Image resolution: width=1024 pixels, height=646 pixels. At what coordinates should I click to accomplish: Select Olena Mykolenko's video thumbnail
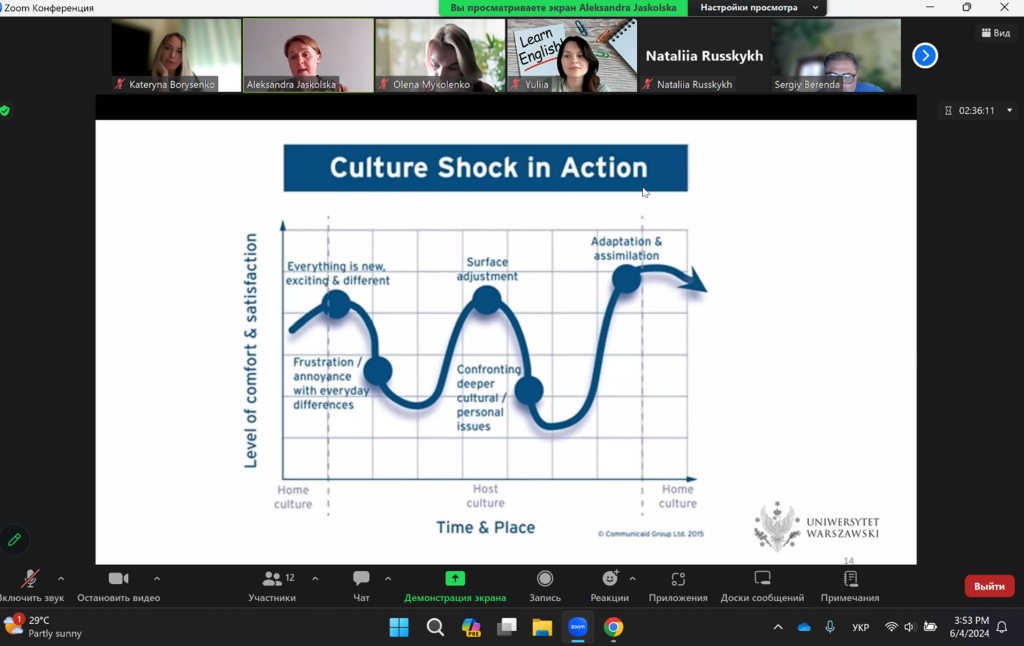coord(440,56)
